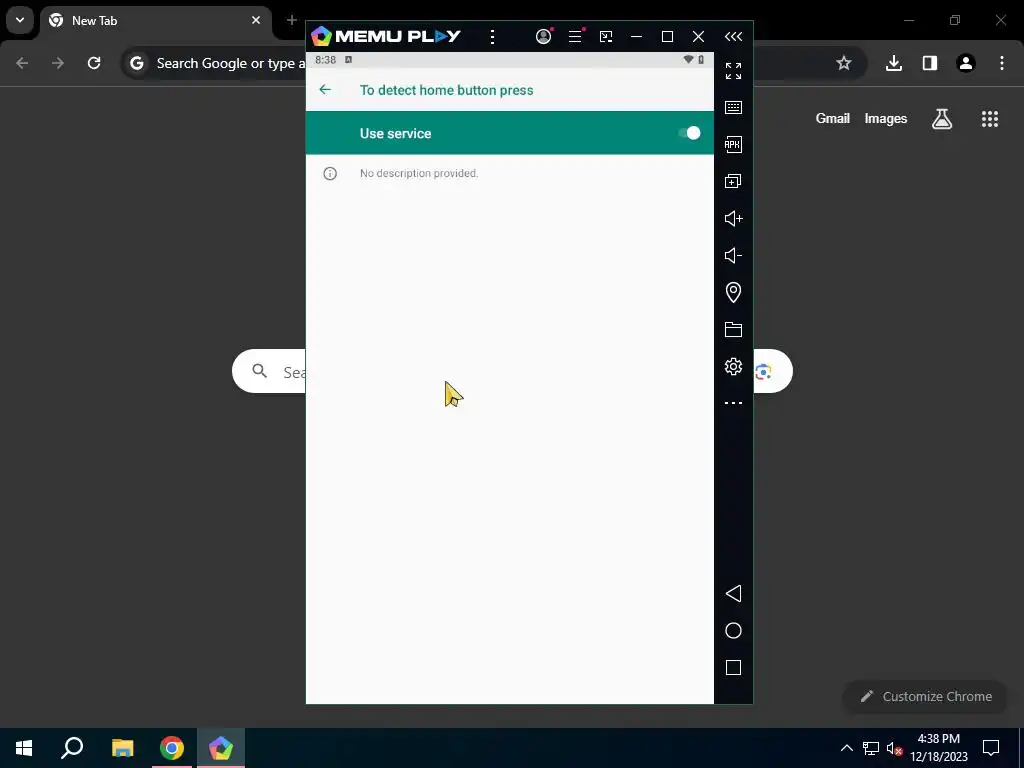Open MEmu account profile icon
The width and height of the screenshot is (1024, 768).
[x=543, y=37]
